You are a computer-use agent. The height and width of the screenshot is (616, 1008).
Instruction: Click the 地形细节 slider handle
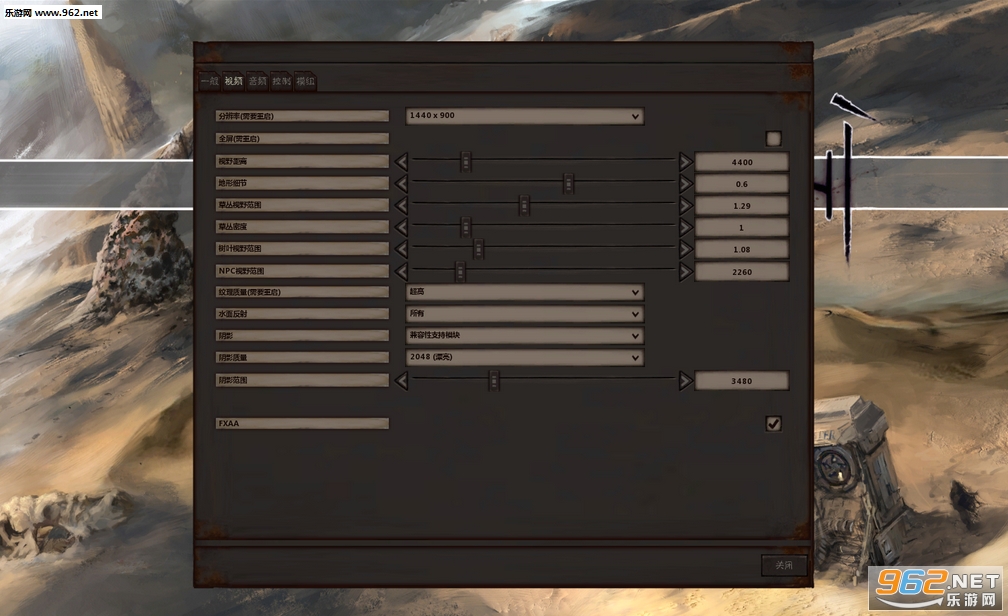click(x=568, y=183)
